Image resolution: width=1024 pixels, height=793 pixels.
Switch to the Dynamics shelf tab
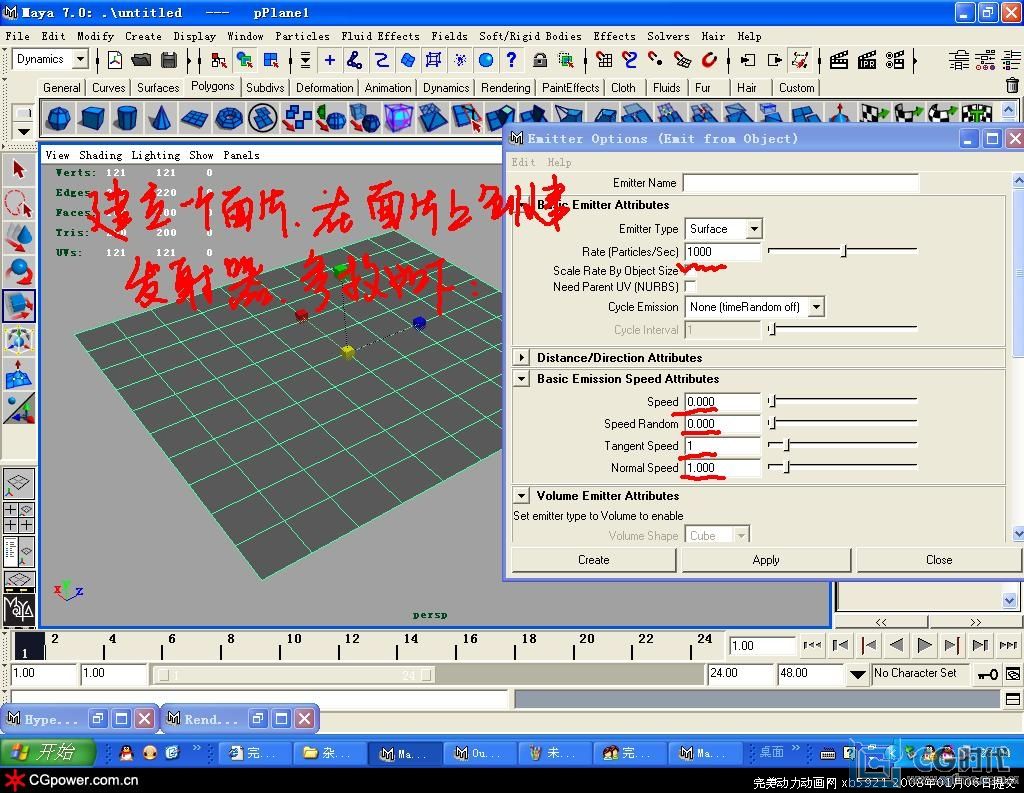[x=446, y=88]
